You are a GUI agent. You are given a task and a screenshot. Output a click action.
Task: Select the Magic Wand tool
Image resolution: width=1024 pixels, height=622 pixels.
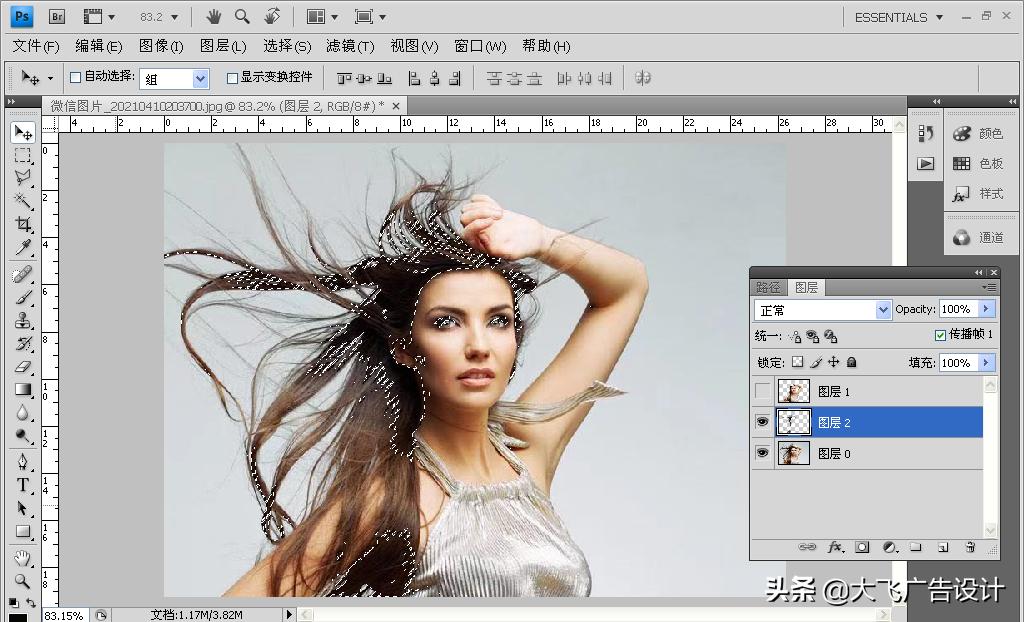point(22,201)
